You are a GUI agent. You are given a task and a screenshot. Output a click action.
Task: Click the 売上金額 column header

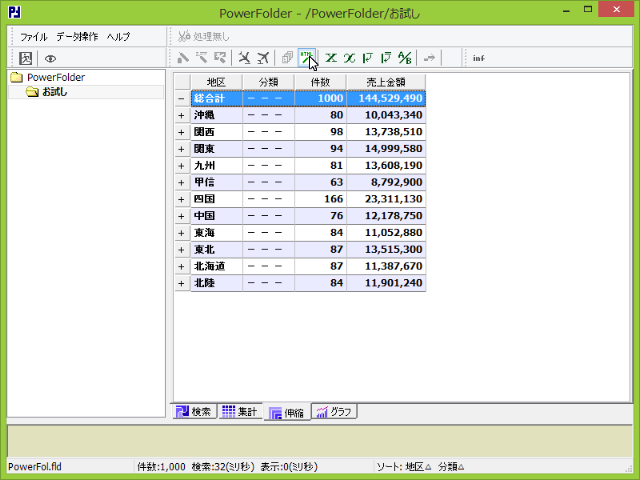pos(386,82)
